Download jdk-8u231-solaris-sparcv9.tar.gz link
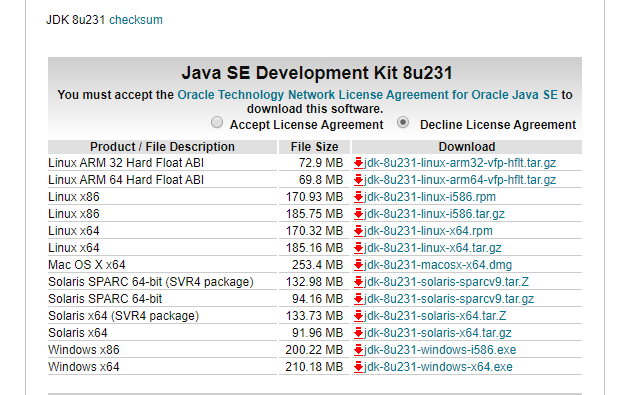The height and width of the screenshot is (395, 624). pos(449,299)
